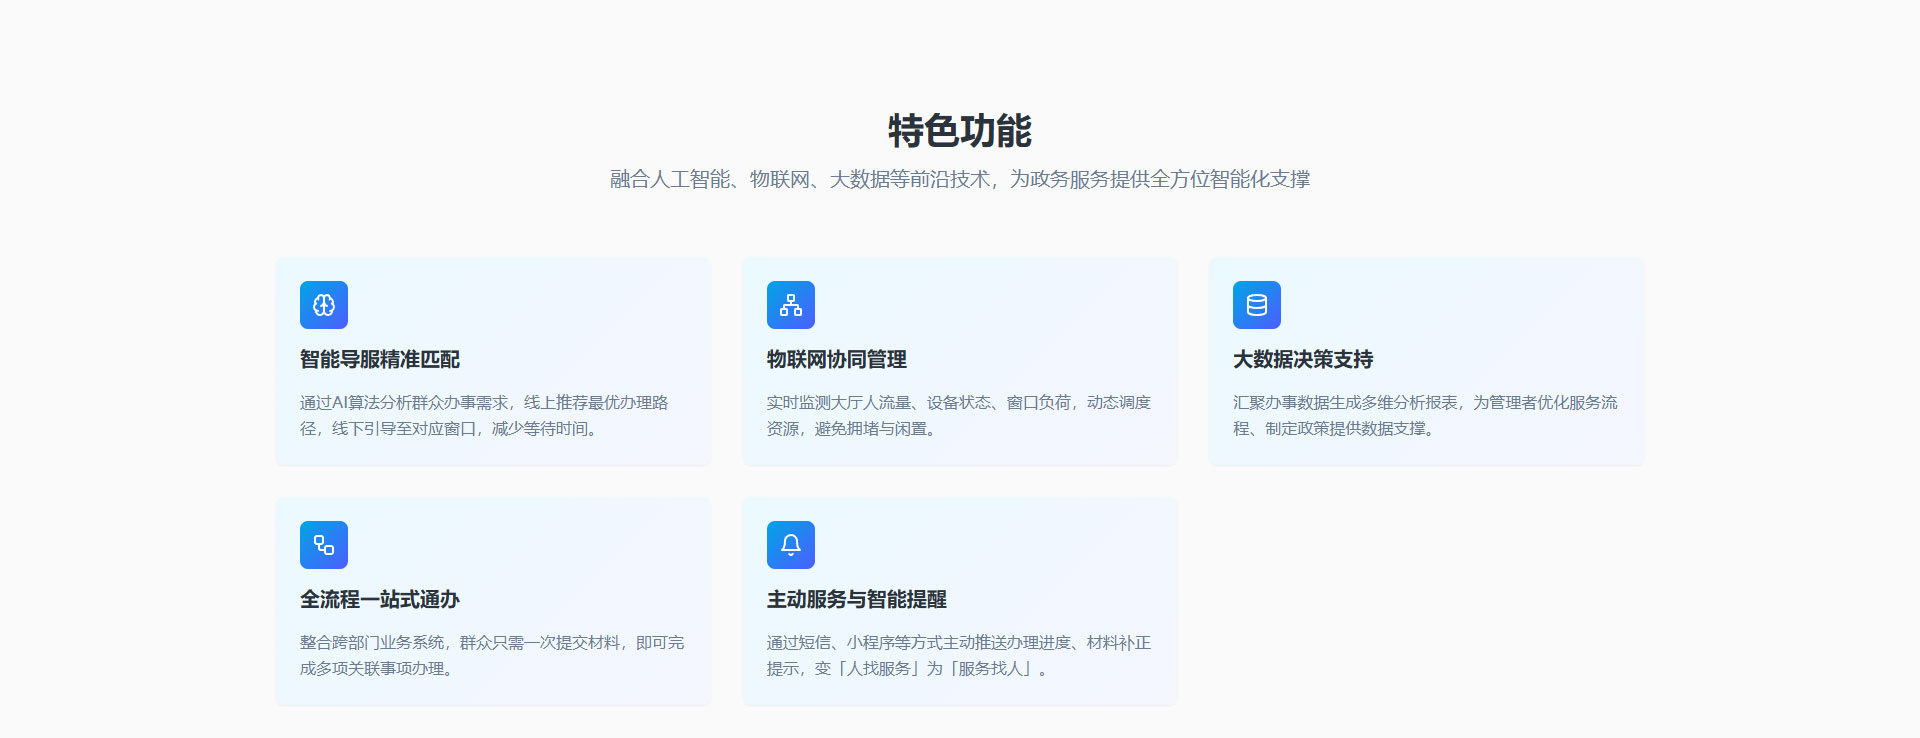Screen dimensions: 1920x738
Task: Click the network icon for 物联网协同管理
Action: click(790, 305)
